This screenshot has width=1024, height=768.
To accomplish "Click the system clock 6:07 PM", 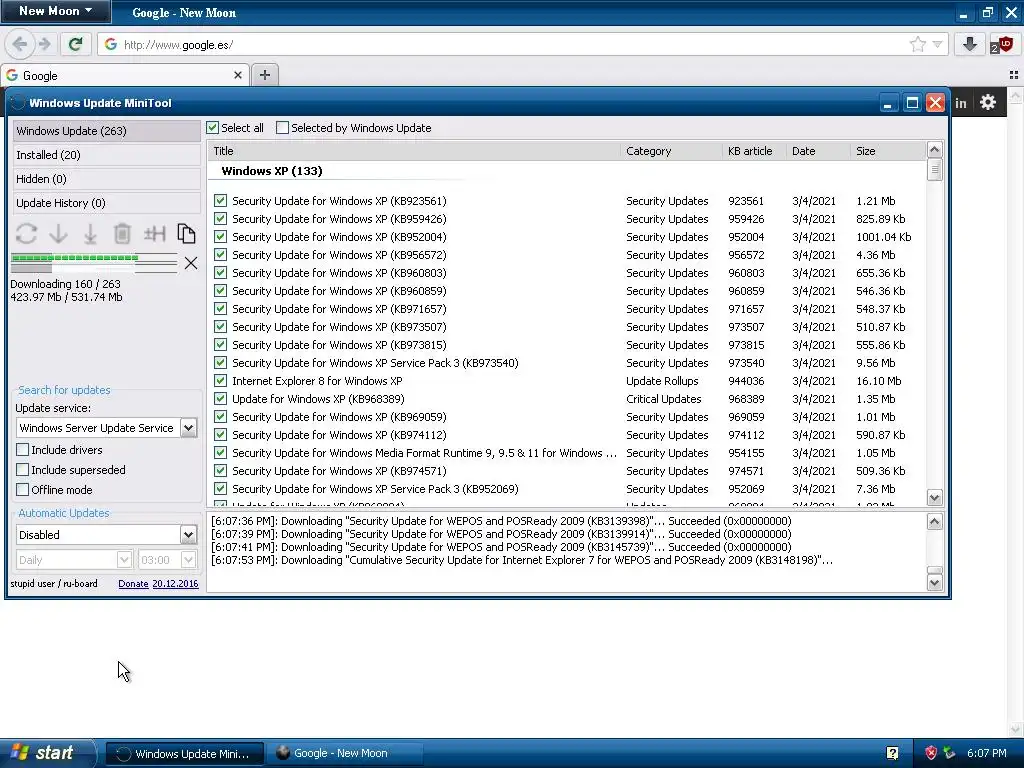I will pos(986,753).
